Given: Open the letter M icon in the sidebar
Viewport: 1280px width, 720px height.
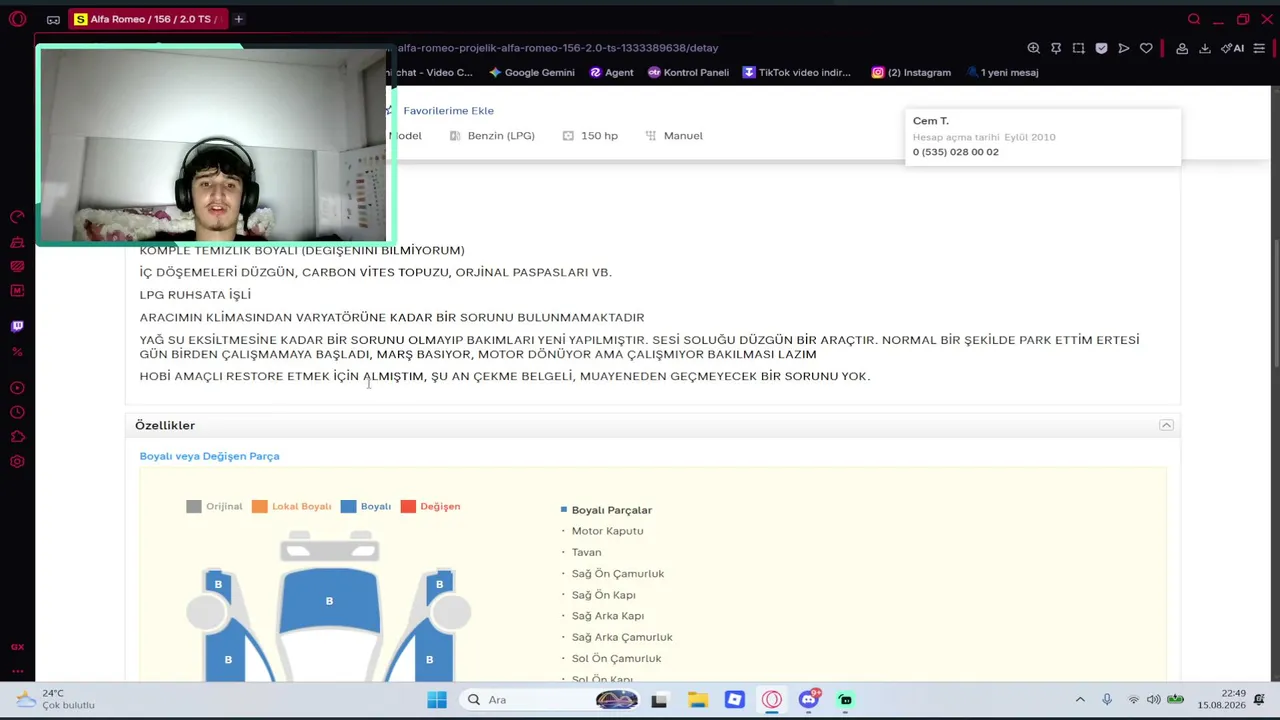Looking at the screenshot, I should (x=17, y=291).
